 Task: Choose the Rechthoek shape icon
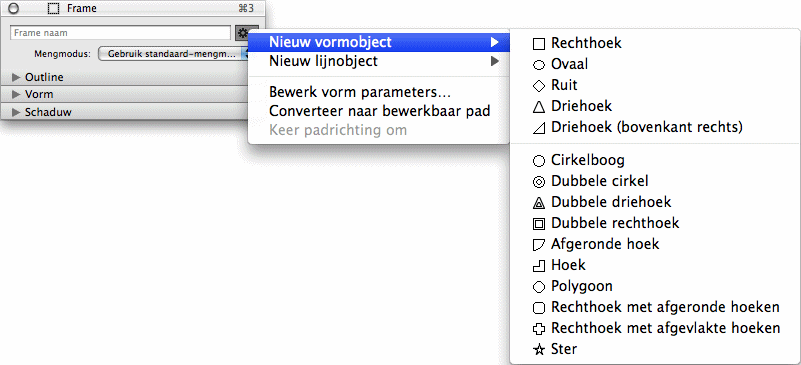(x=538, y=44)
